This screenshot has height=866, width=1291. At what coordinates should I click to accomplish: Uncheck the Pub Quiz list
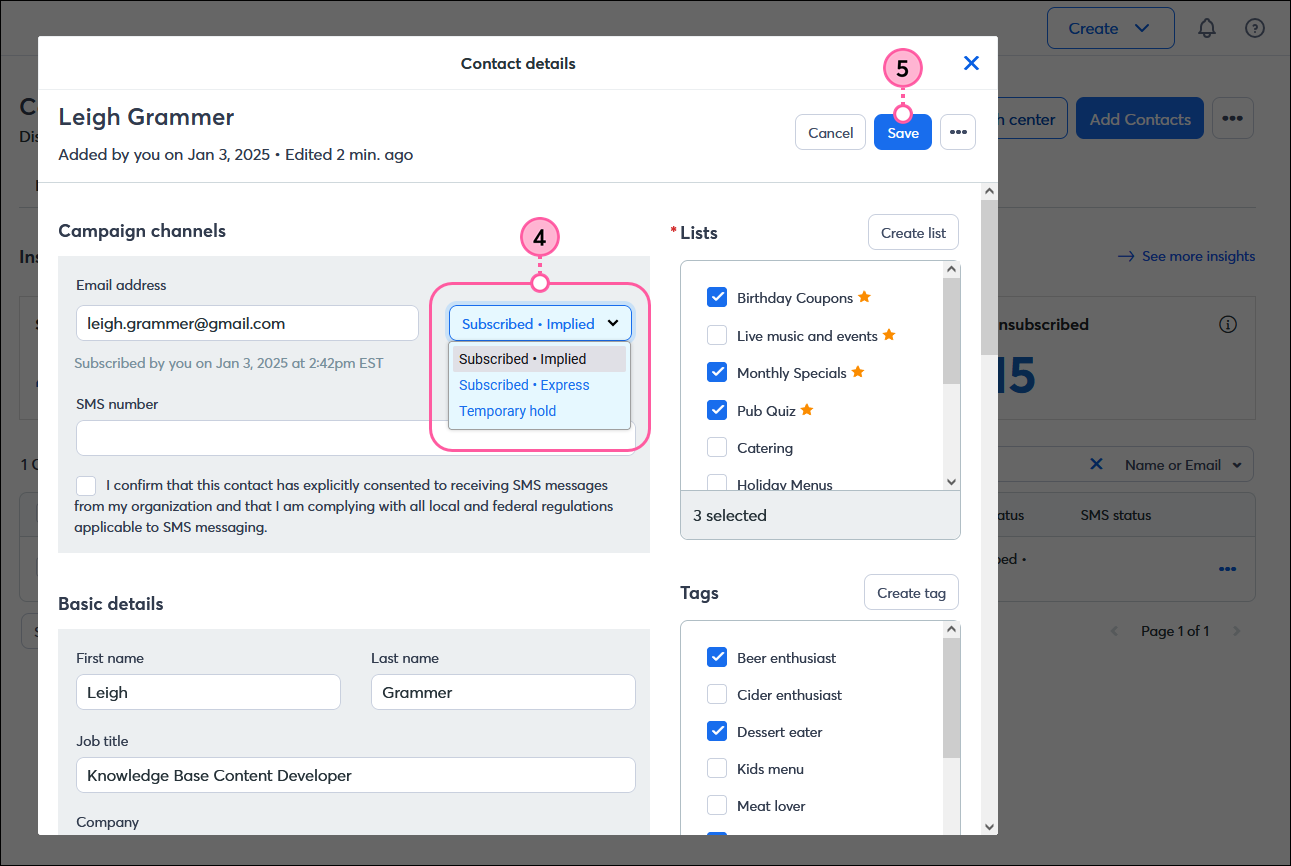pos(717,410)
